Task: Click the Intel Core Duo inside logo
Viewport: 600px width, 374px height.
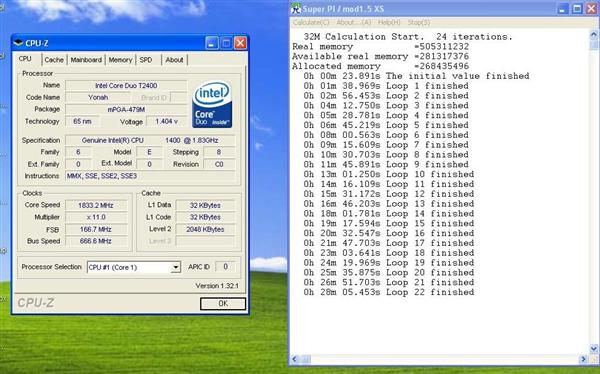Action: coord(212,104)
